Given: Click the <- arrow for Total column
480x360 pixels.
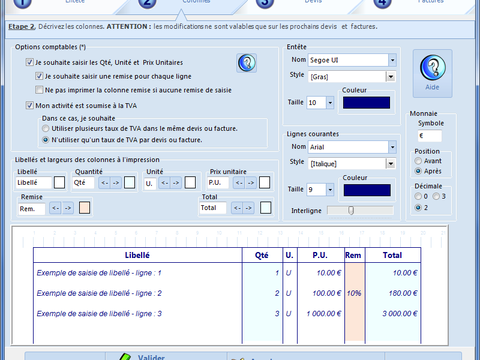Looking at the screenshot, I should coord(237,208).
